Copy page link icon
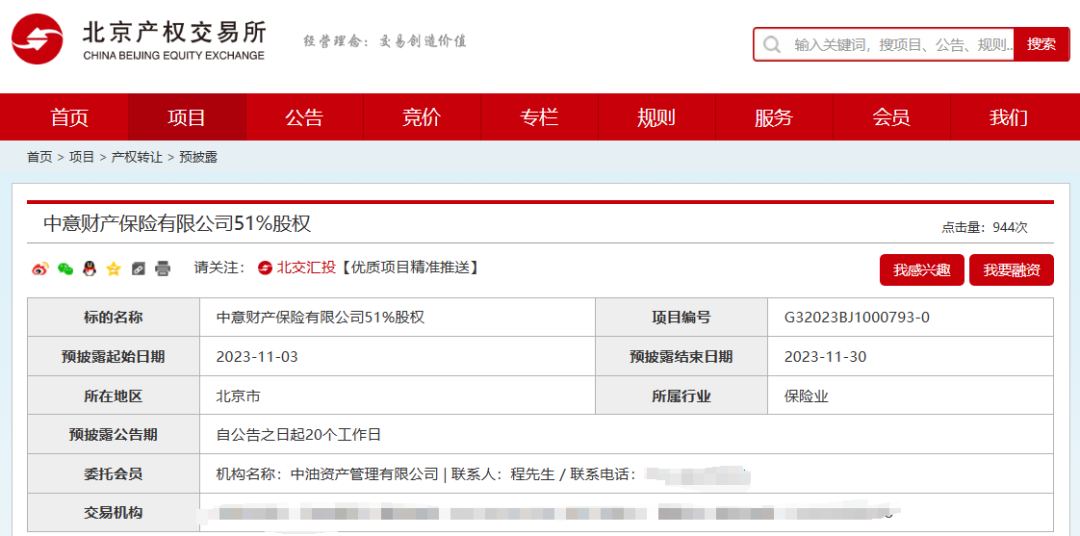Screen dimensions: 1080x536 tap(138, 269)
